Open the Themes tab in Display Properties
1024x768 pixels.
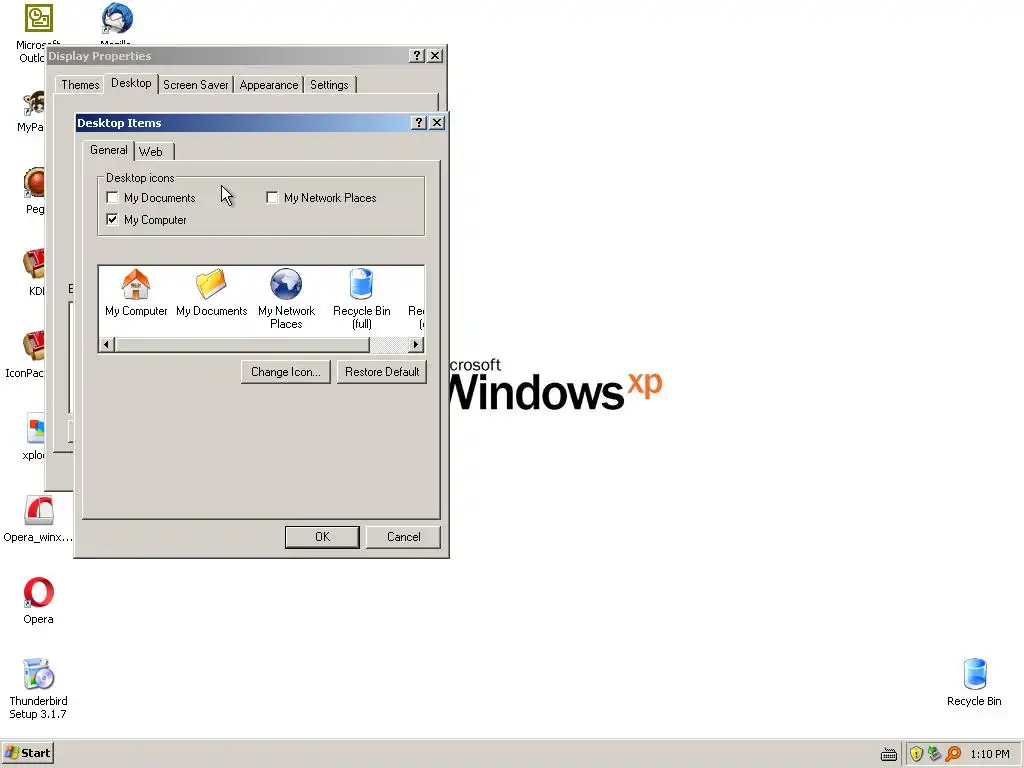pos(80,85)
